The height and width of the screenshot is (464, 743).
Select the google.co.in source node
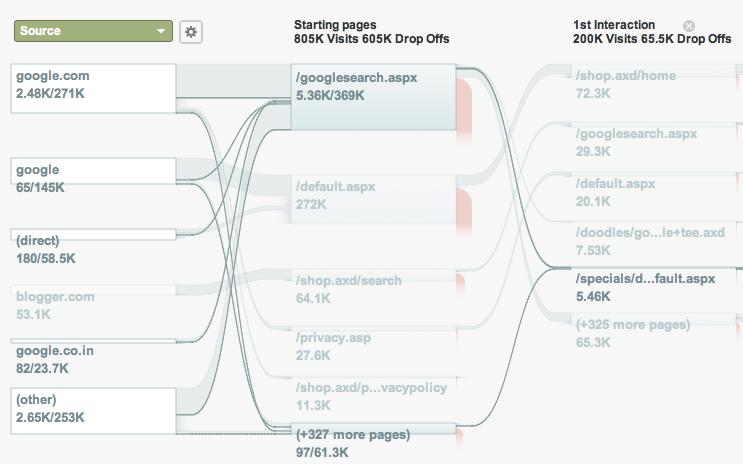point(93,340)
